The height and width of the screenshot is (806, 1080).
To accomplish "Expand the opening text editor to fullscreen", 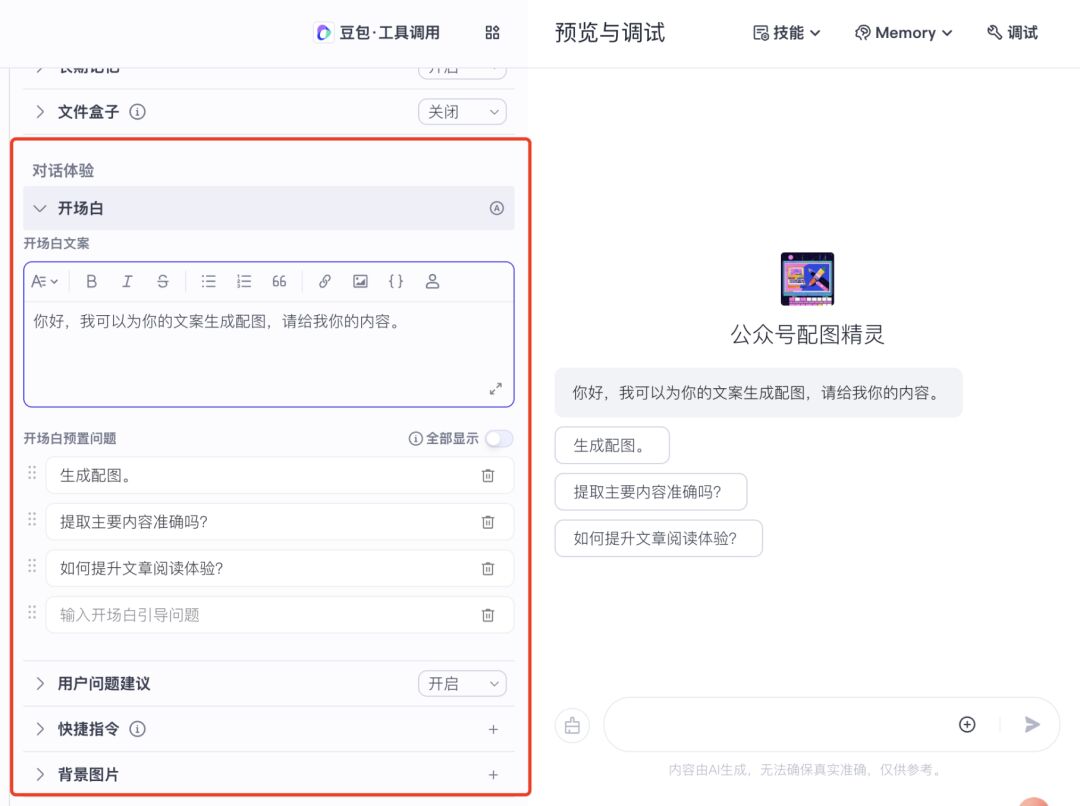I will [x=495, y=388].
